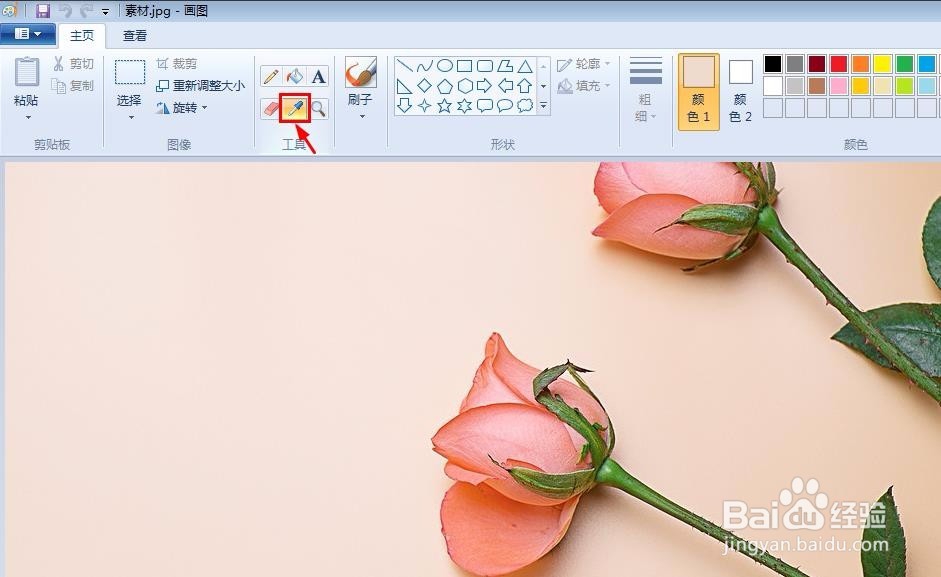Pick the Diamond shape

coord(424,86)
